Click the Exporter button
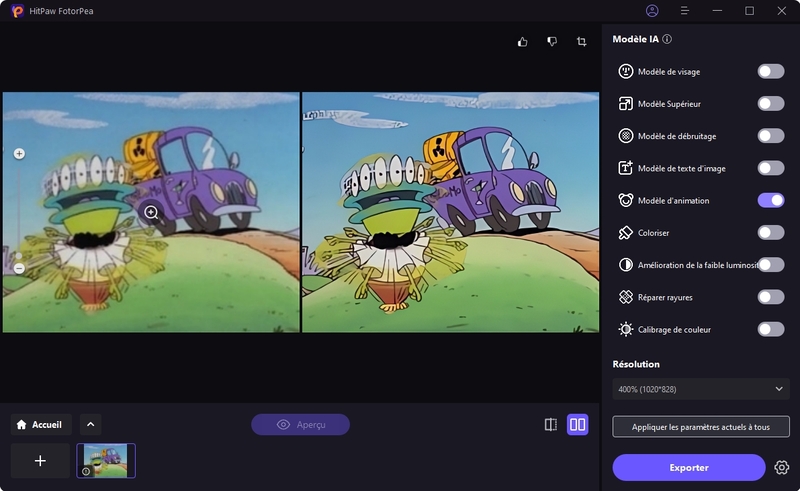800x491 pixels. 689,468
